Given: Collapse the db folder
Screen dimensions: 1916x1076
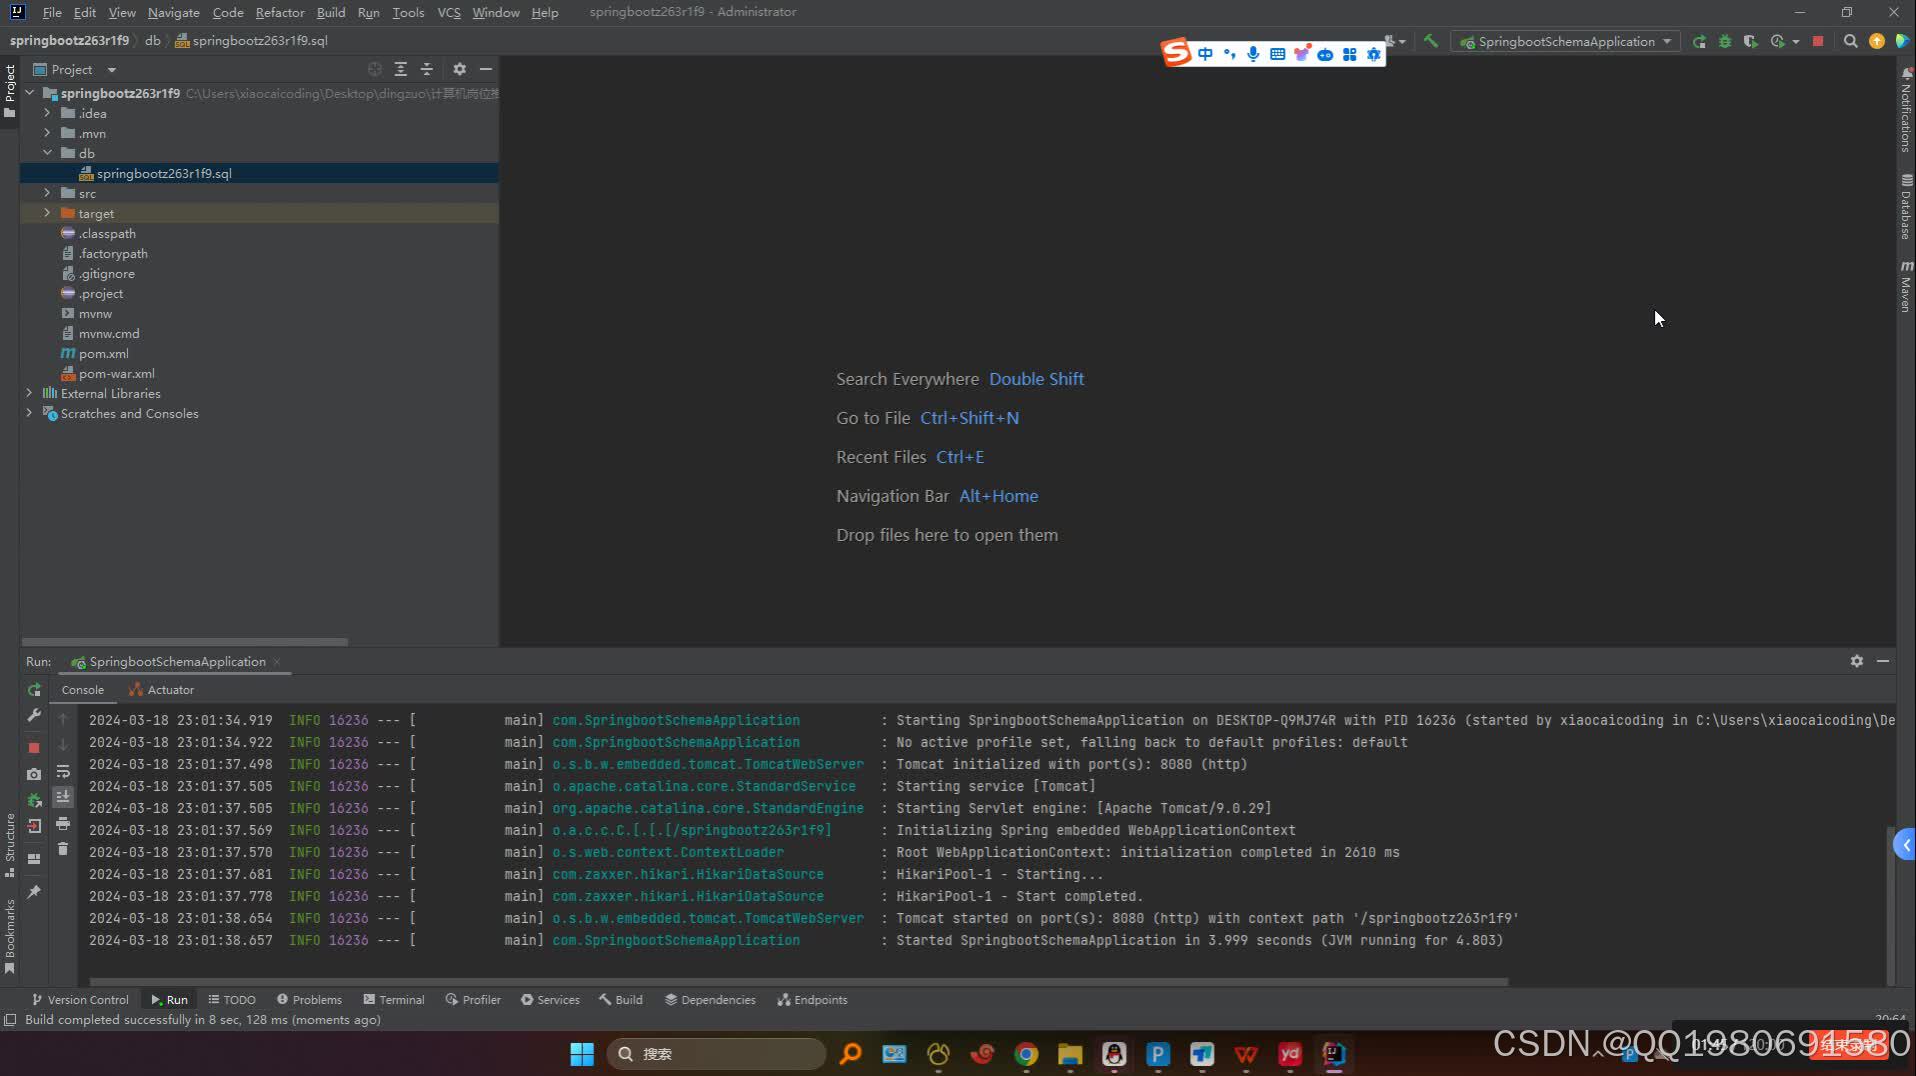Looking at the screenshot, I should pyautogui.click(x=47, y=153).
